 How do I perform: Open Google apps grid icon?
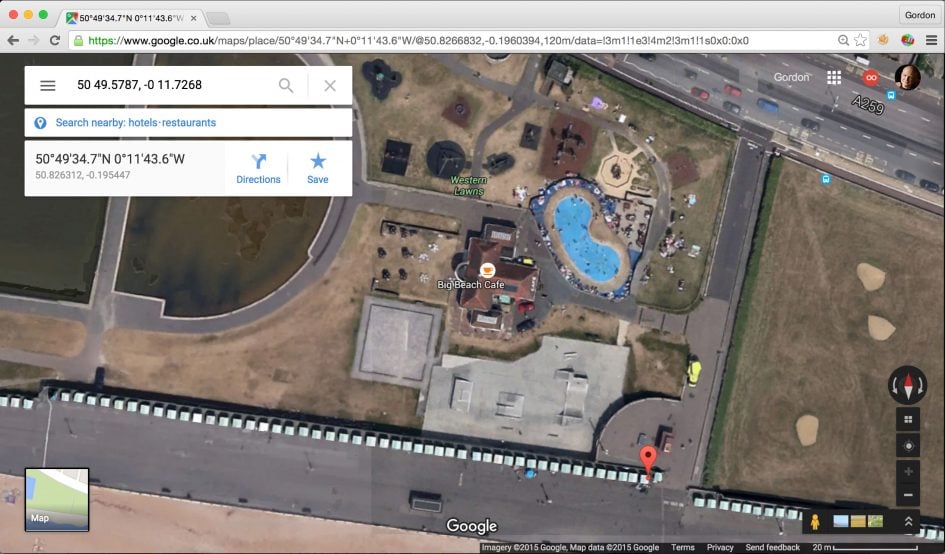[834, 77]
